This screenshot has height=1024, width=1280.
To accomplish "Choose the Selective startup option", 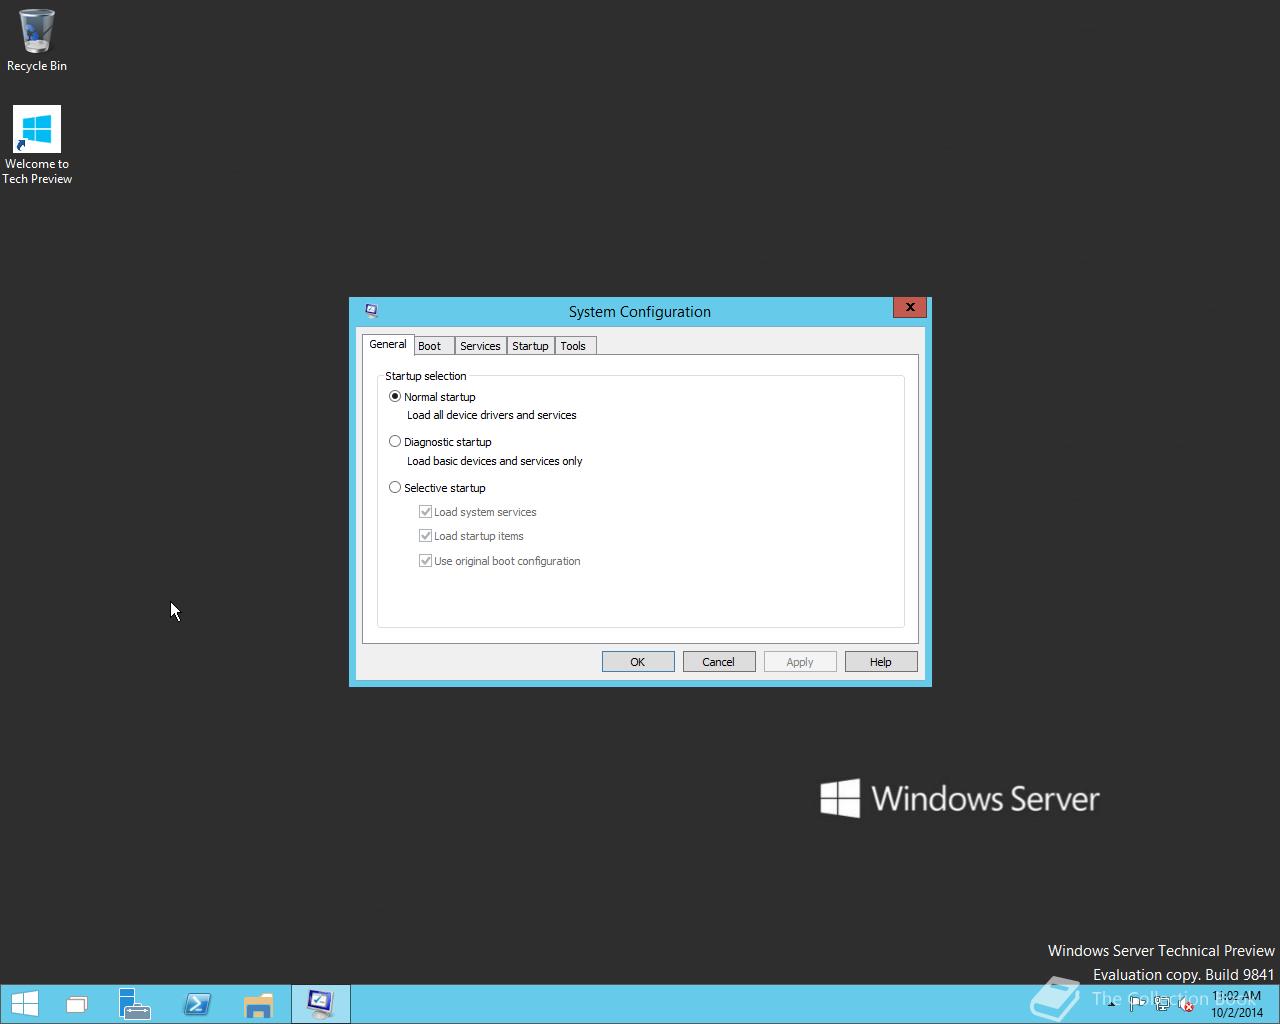I will click(437, 488).
